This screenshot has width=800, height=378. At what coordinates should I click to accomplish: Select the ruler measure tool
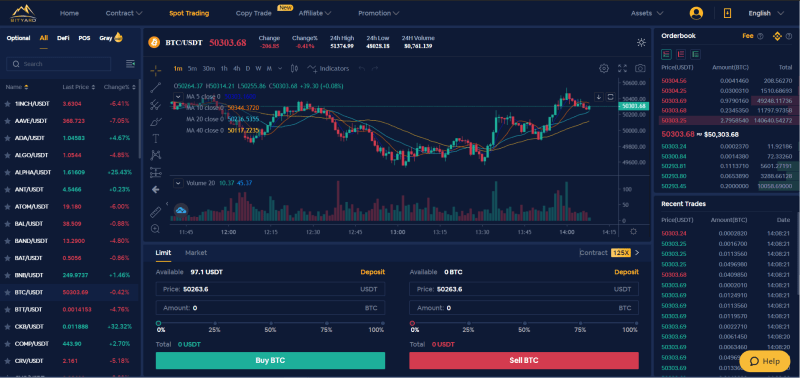coord(156,212)
